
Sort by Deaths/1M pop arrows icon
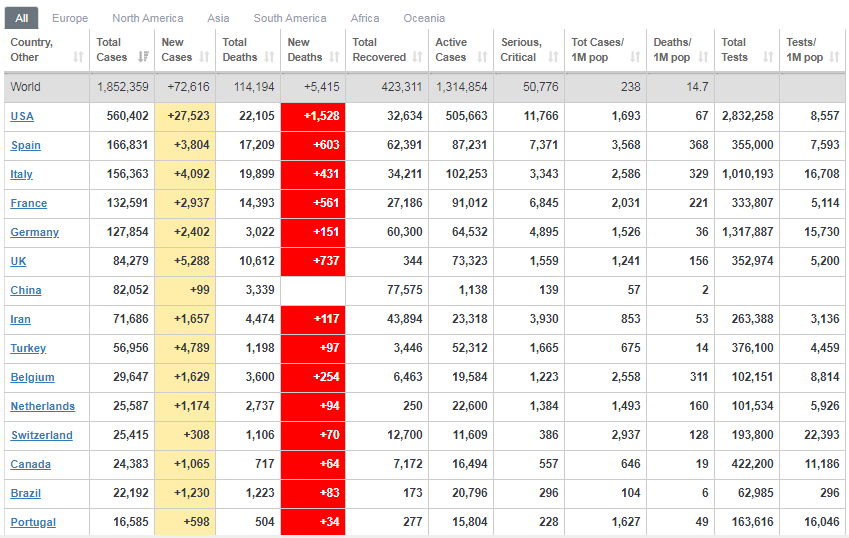point(703,57)
